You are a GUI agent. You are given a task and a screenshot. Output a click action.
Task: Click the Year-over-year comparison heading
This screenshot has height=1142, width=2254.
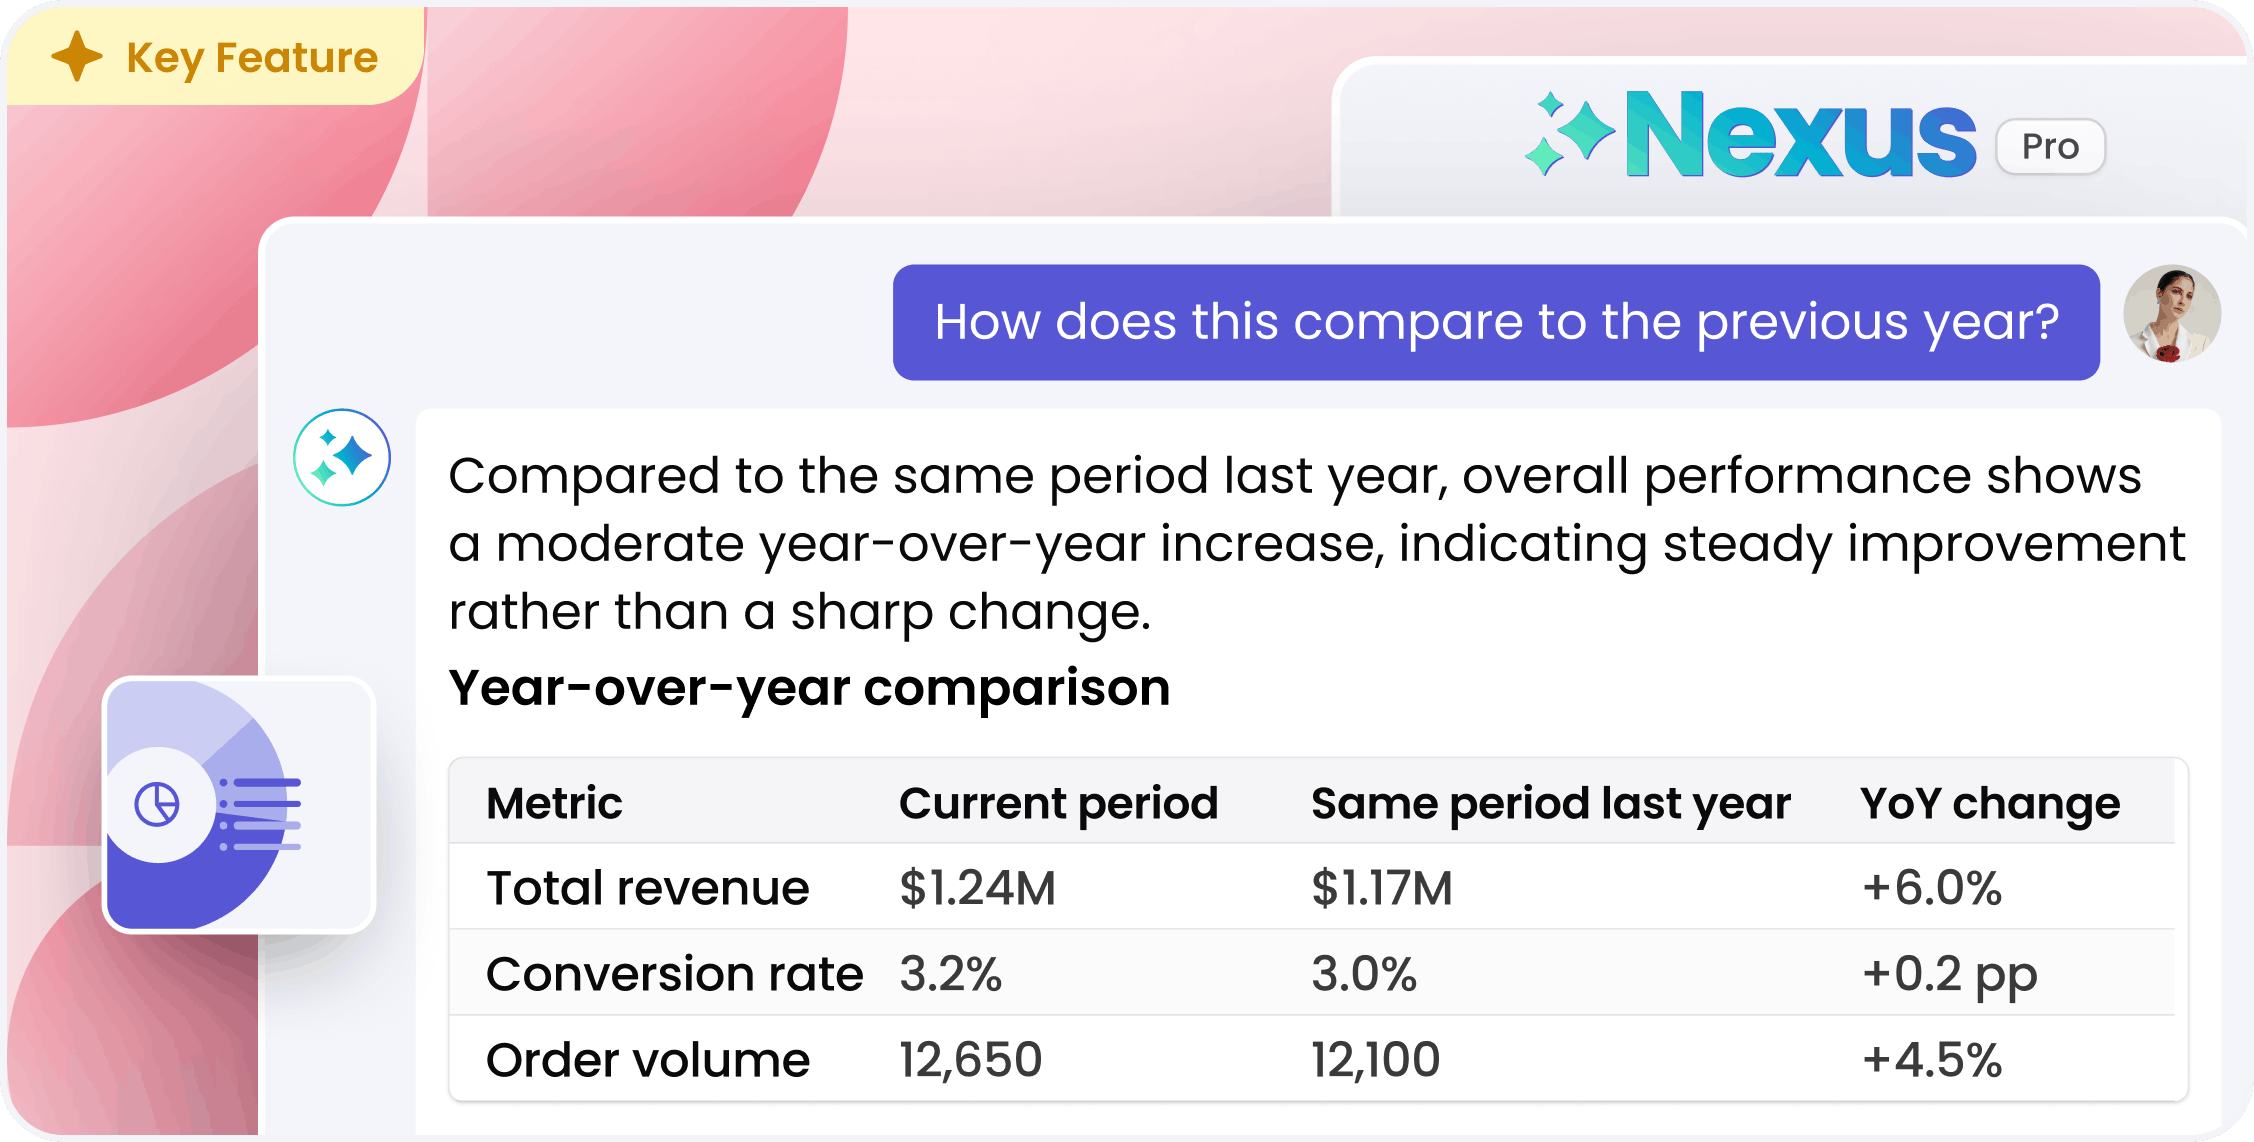tap(809, 688)
